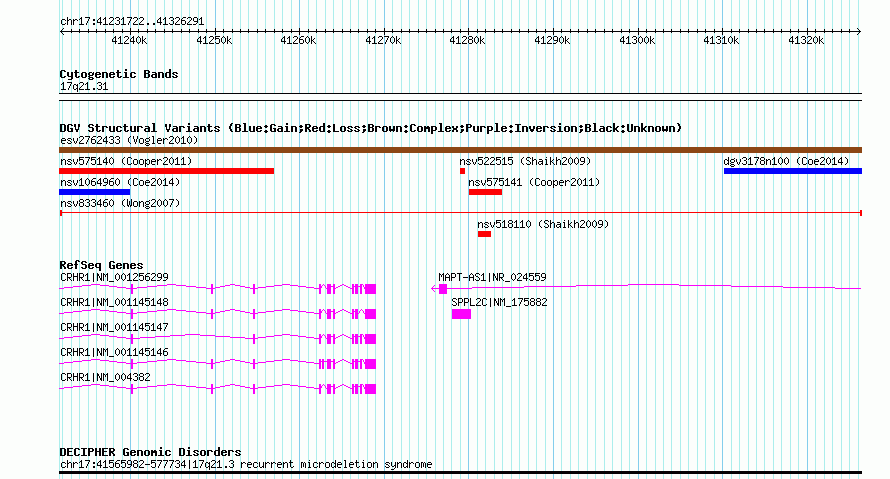Open the nsv833460 (Wong2007) variant label
Screen dimensions: 890x479
[x=120, y=203]
